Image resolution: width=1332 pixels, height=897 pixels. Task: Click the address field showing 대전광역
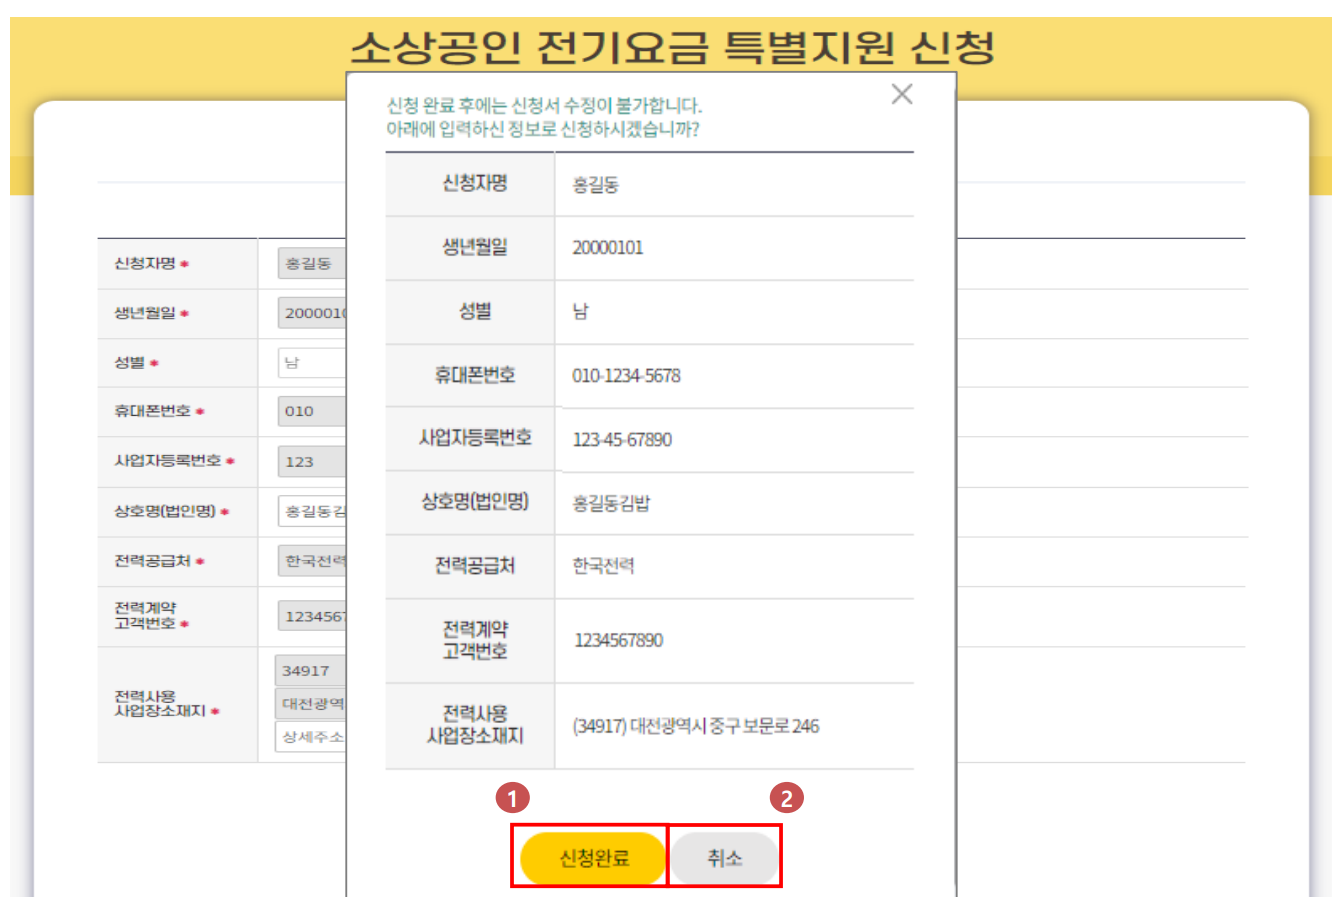[310, 703]
